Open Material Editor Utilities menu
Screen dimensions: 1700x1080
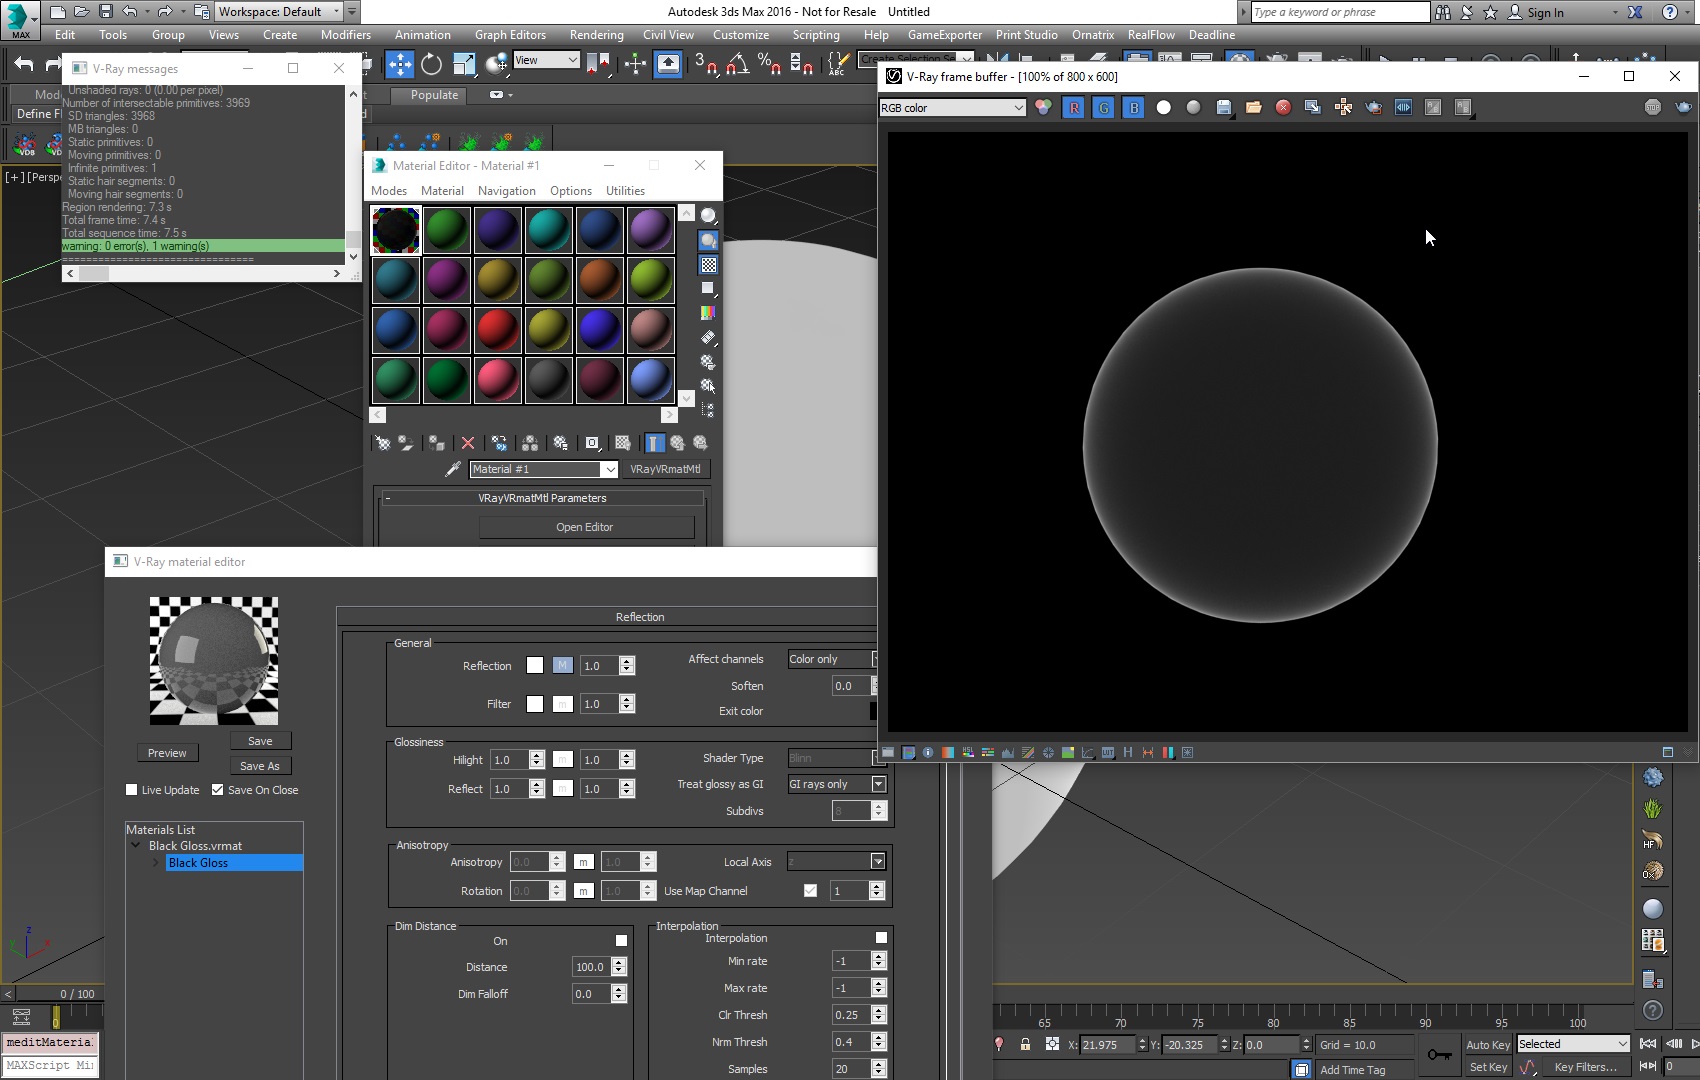click(626, 191)
